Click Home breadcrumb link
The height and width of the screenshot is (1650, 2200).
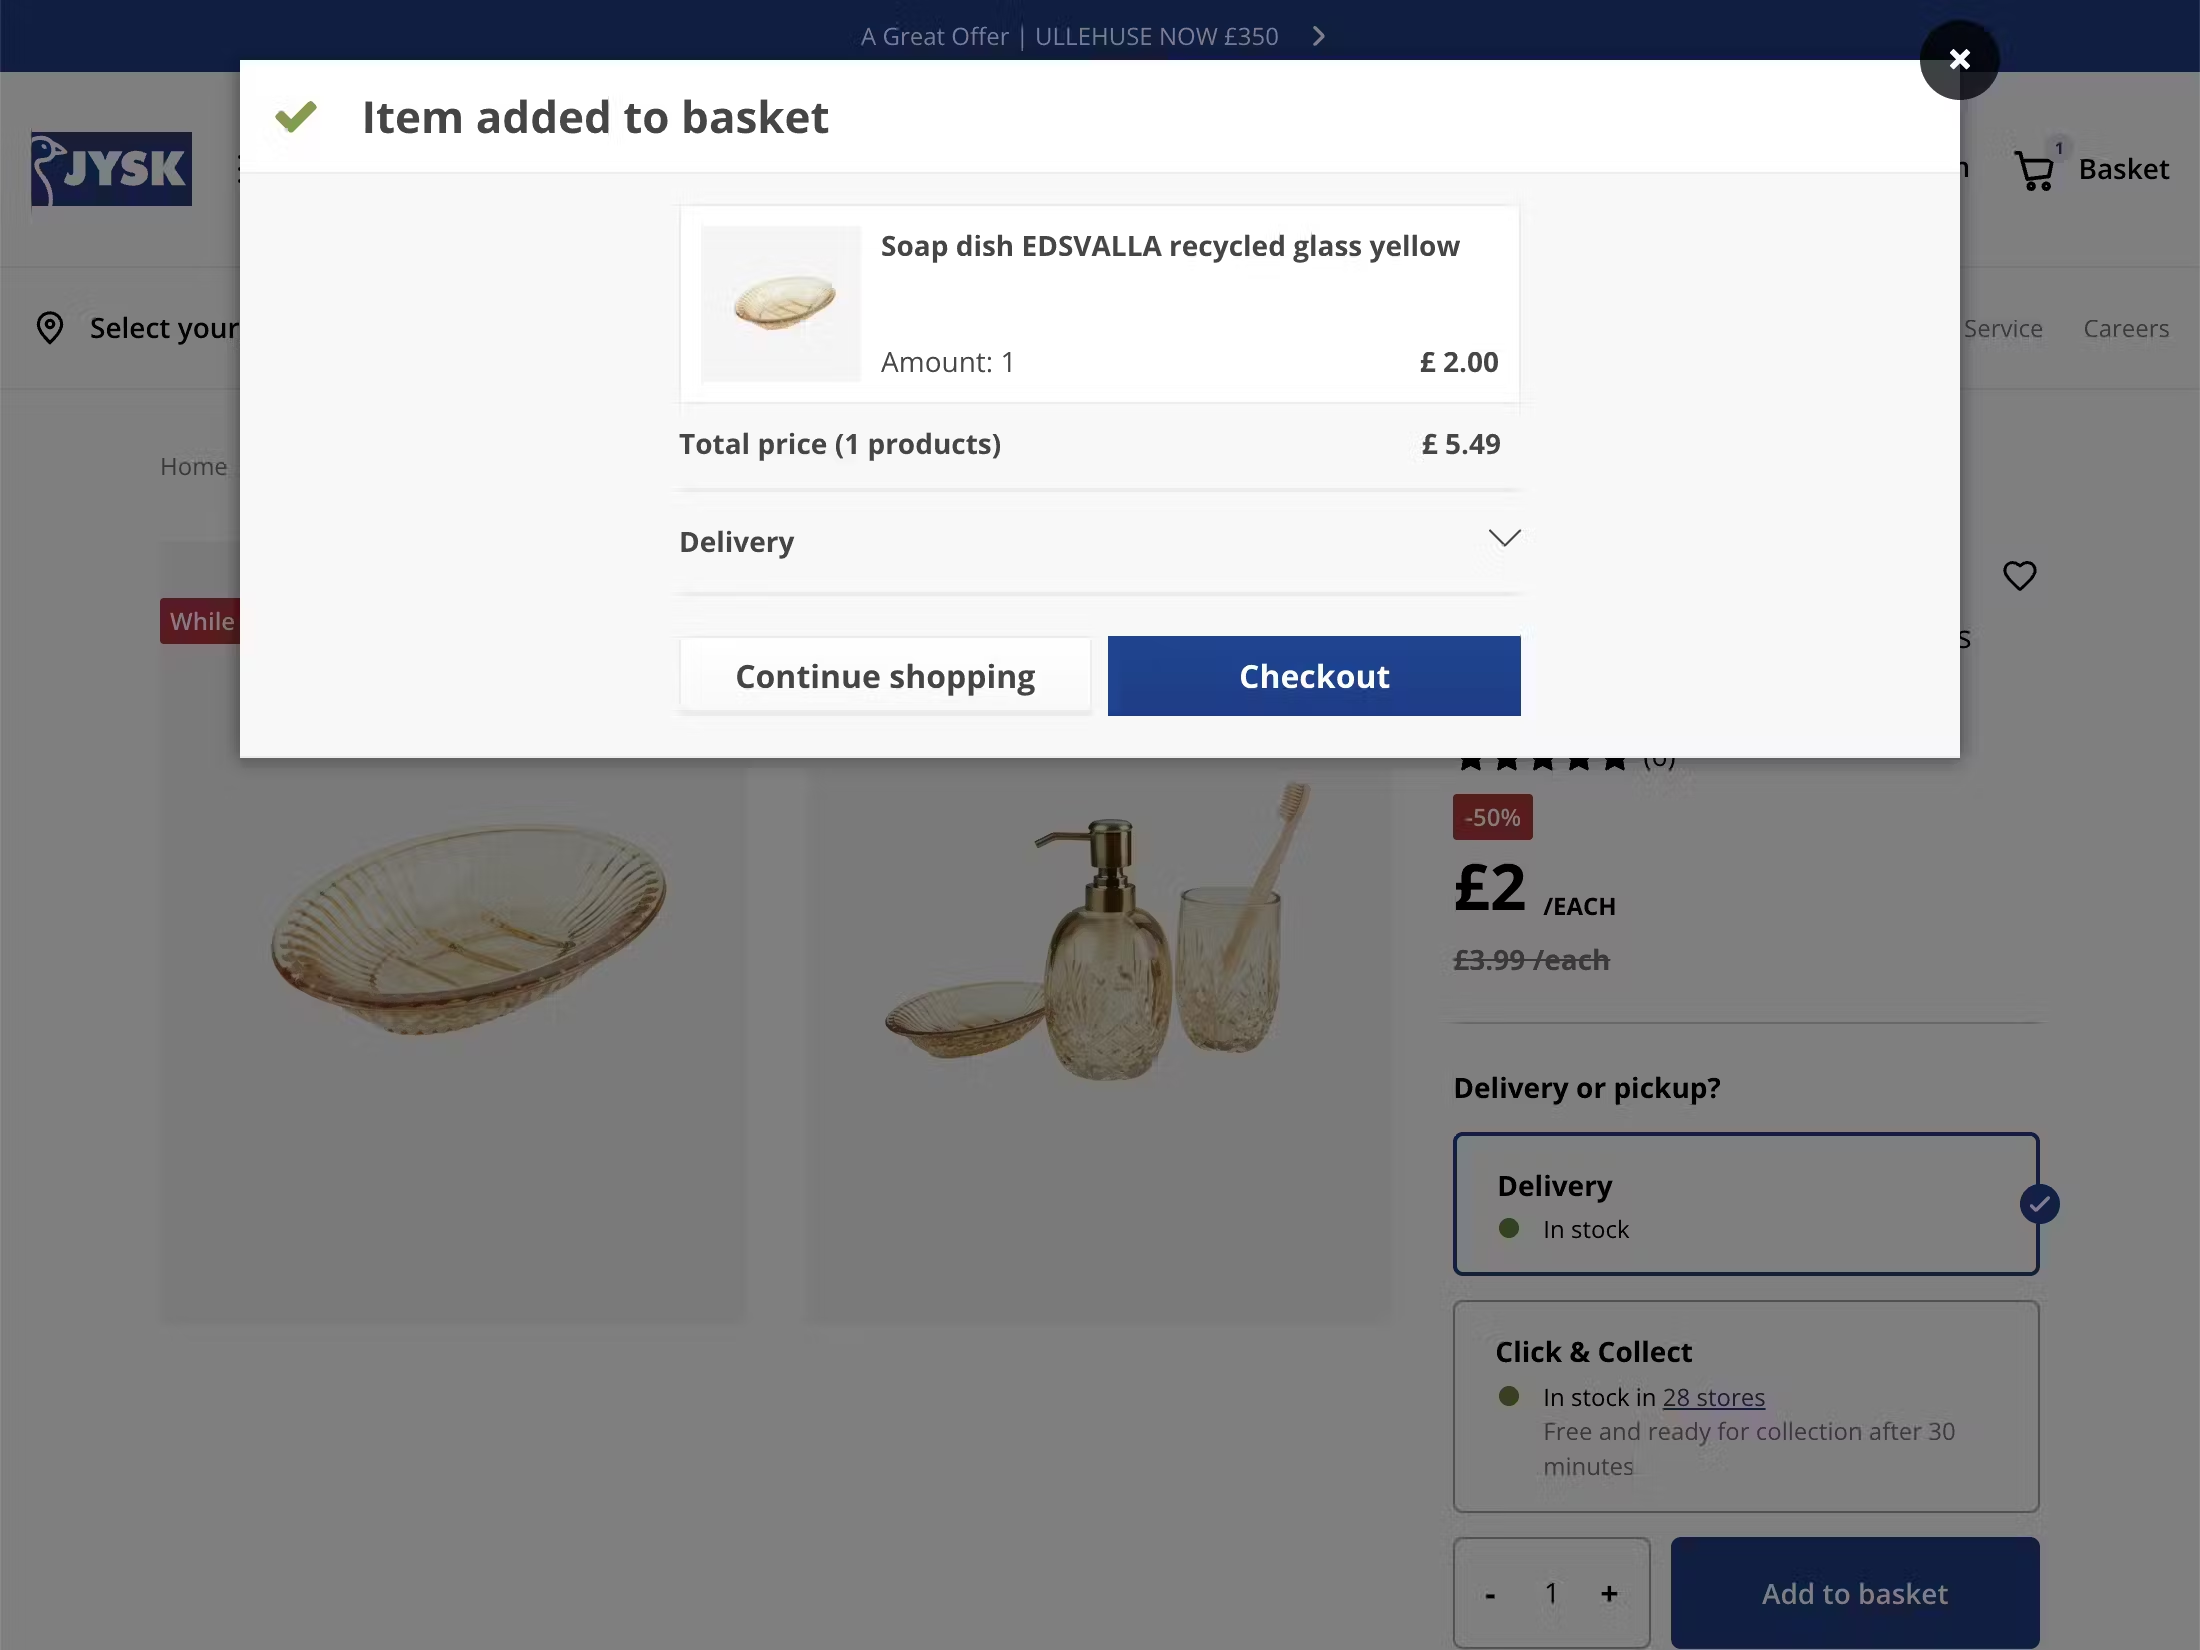pos(194,467)
